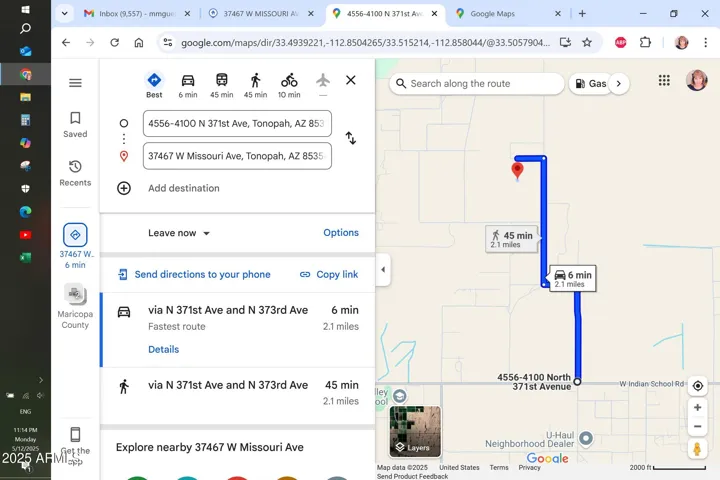Close the Gmail Inbox tab
720x480 pixels.
point(187,14)
